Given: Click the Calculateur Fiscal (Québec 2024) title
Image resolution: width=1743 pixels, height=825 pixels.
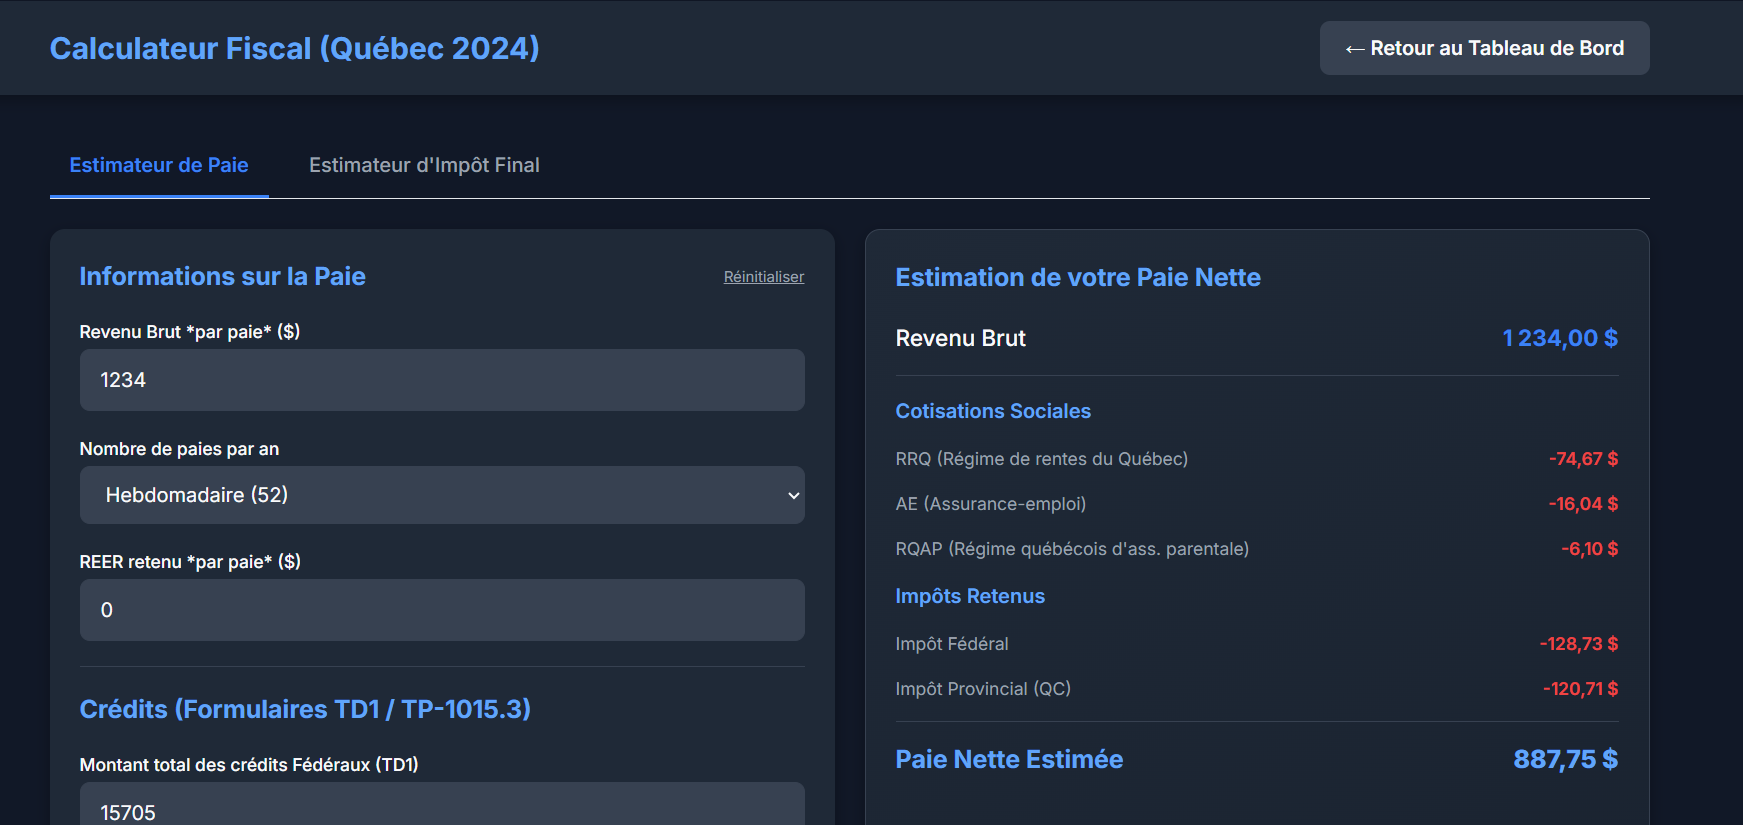Looking at the screenshot, I should click(x=295, y=48).
